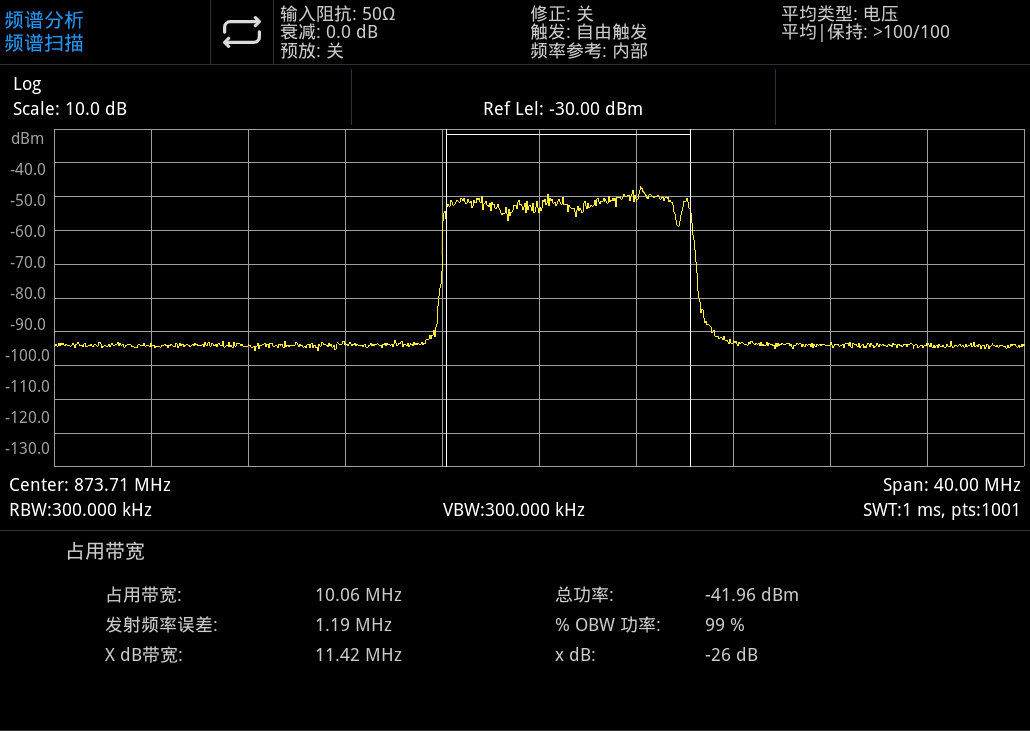Change the 衰减 0.0 dB attenuation setting
This screenshot has height=731, width=1030.
pos(329,32)
